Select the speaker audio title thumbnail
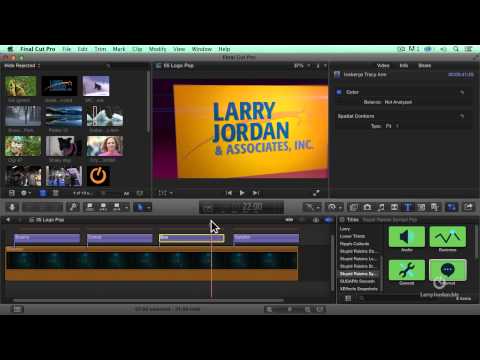Image resolution: width=480 pixels, height=360 pixels. (407, 237)
